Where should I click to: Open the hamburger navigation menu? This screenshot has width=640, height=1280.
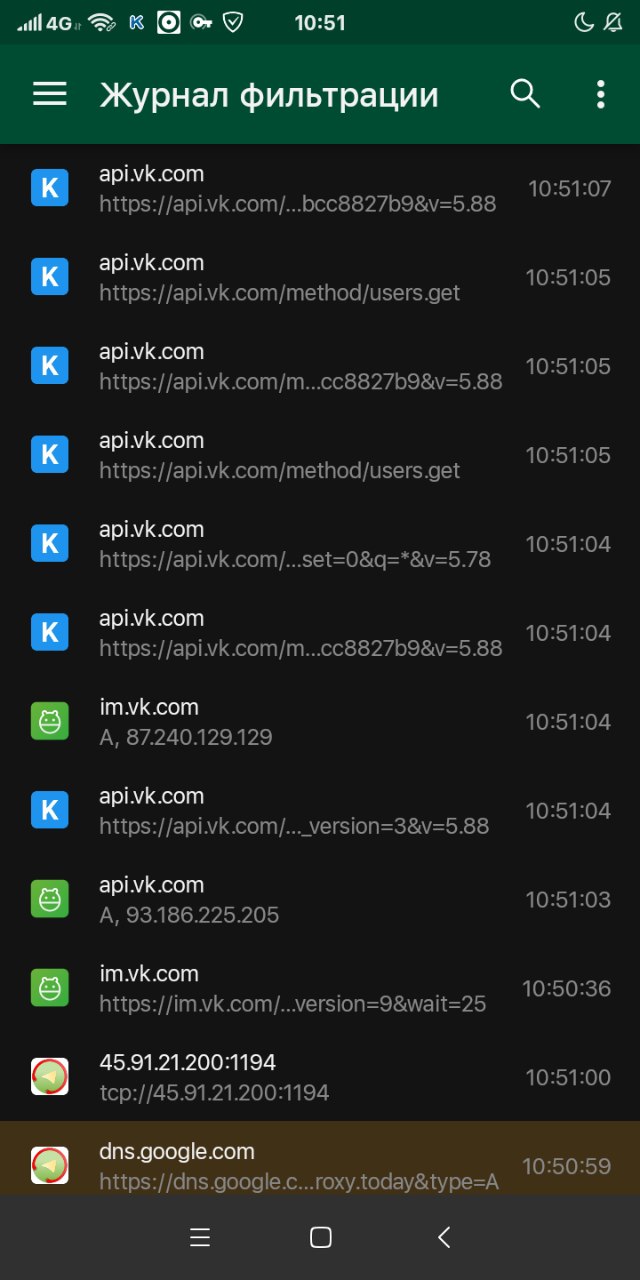(50, 94)
